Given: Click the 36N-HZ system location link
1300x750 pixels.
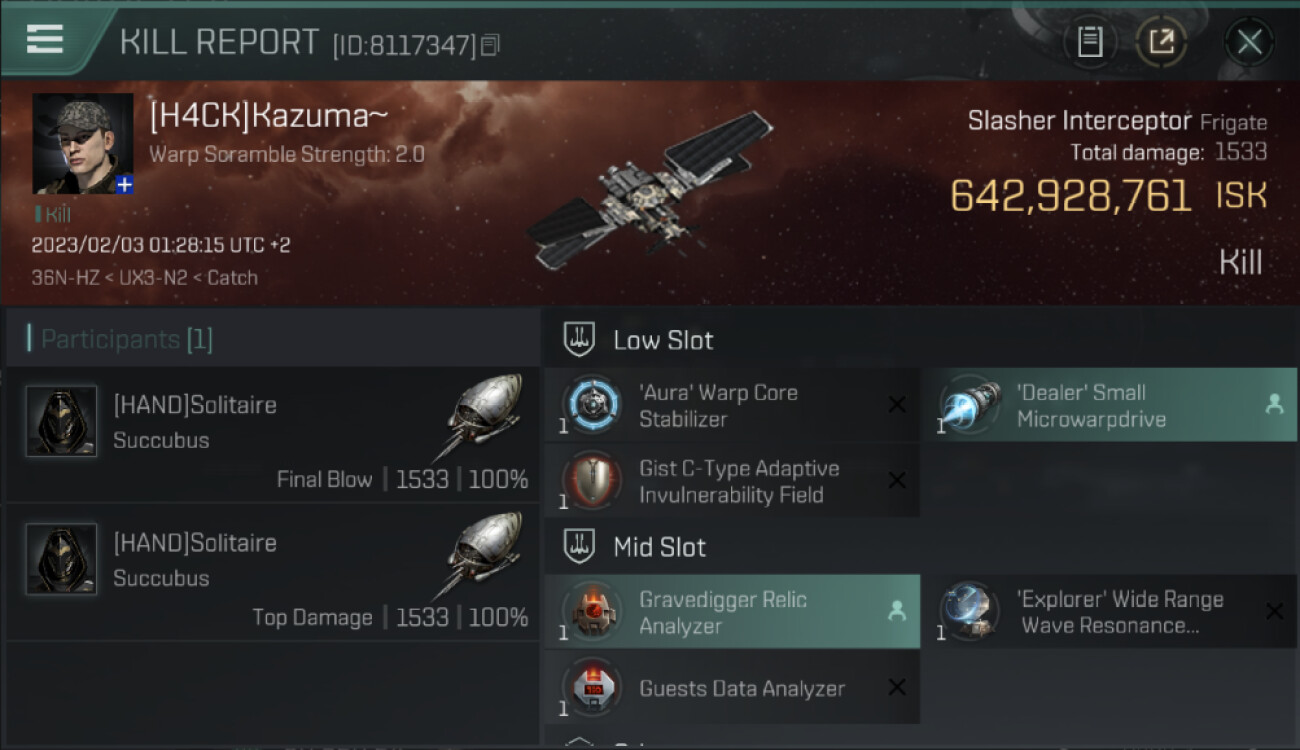Looking at the screenshot, I should 64,278.
